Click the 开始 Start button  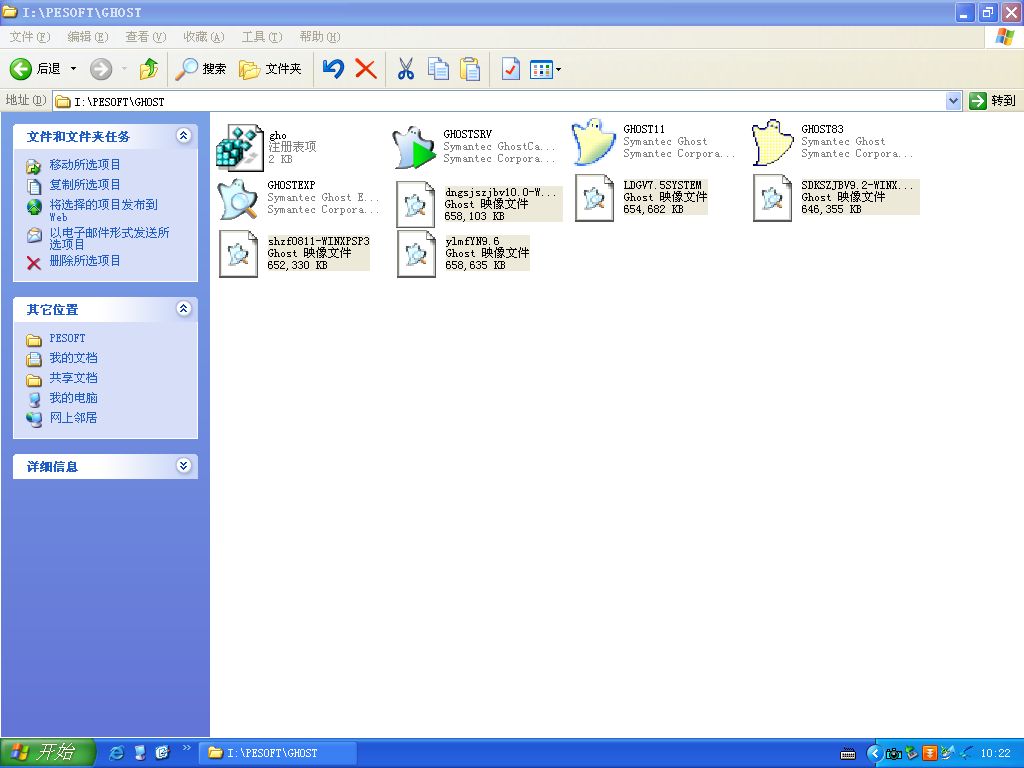click(x=46, y=752)
